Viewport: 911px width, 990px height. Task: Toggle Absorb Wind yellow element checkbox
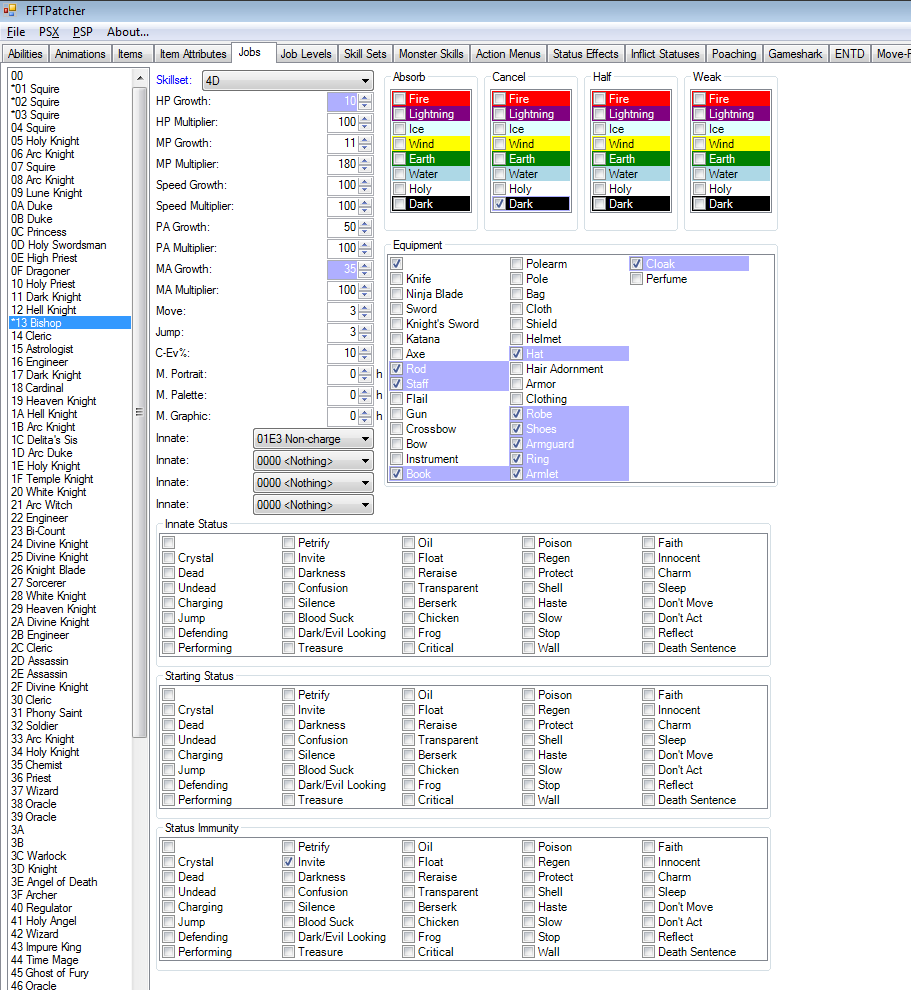coord(400,144)
